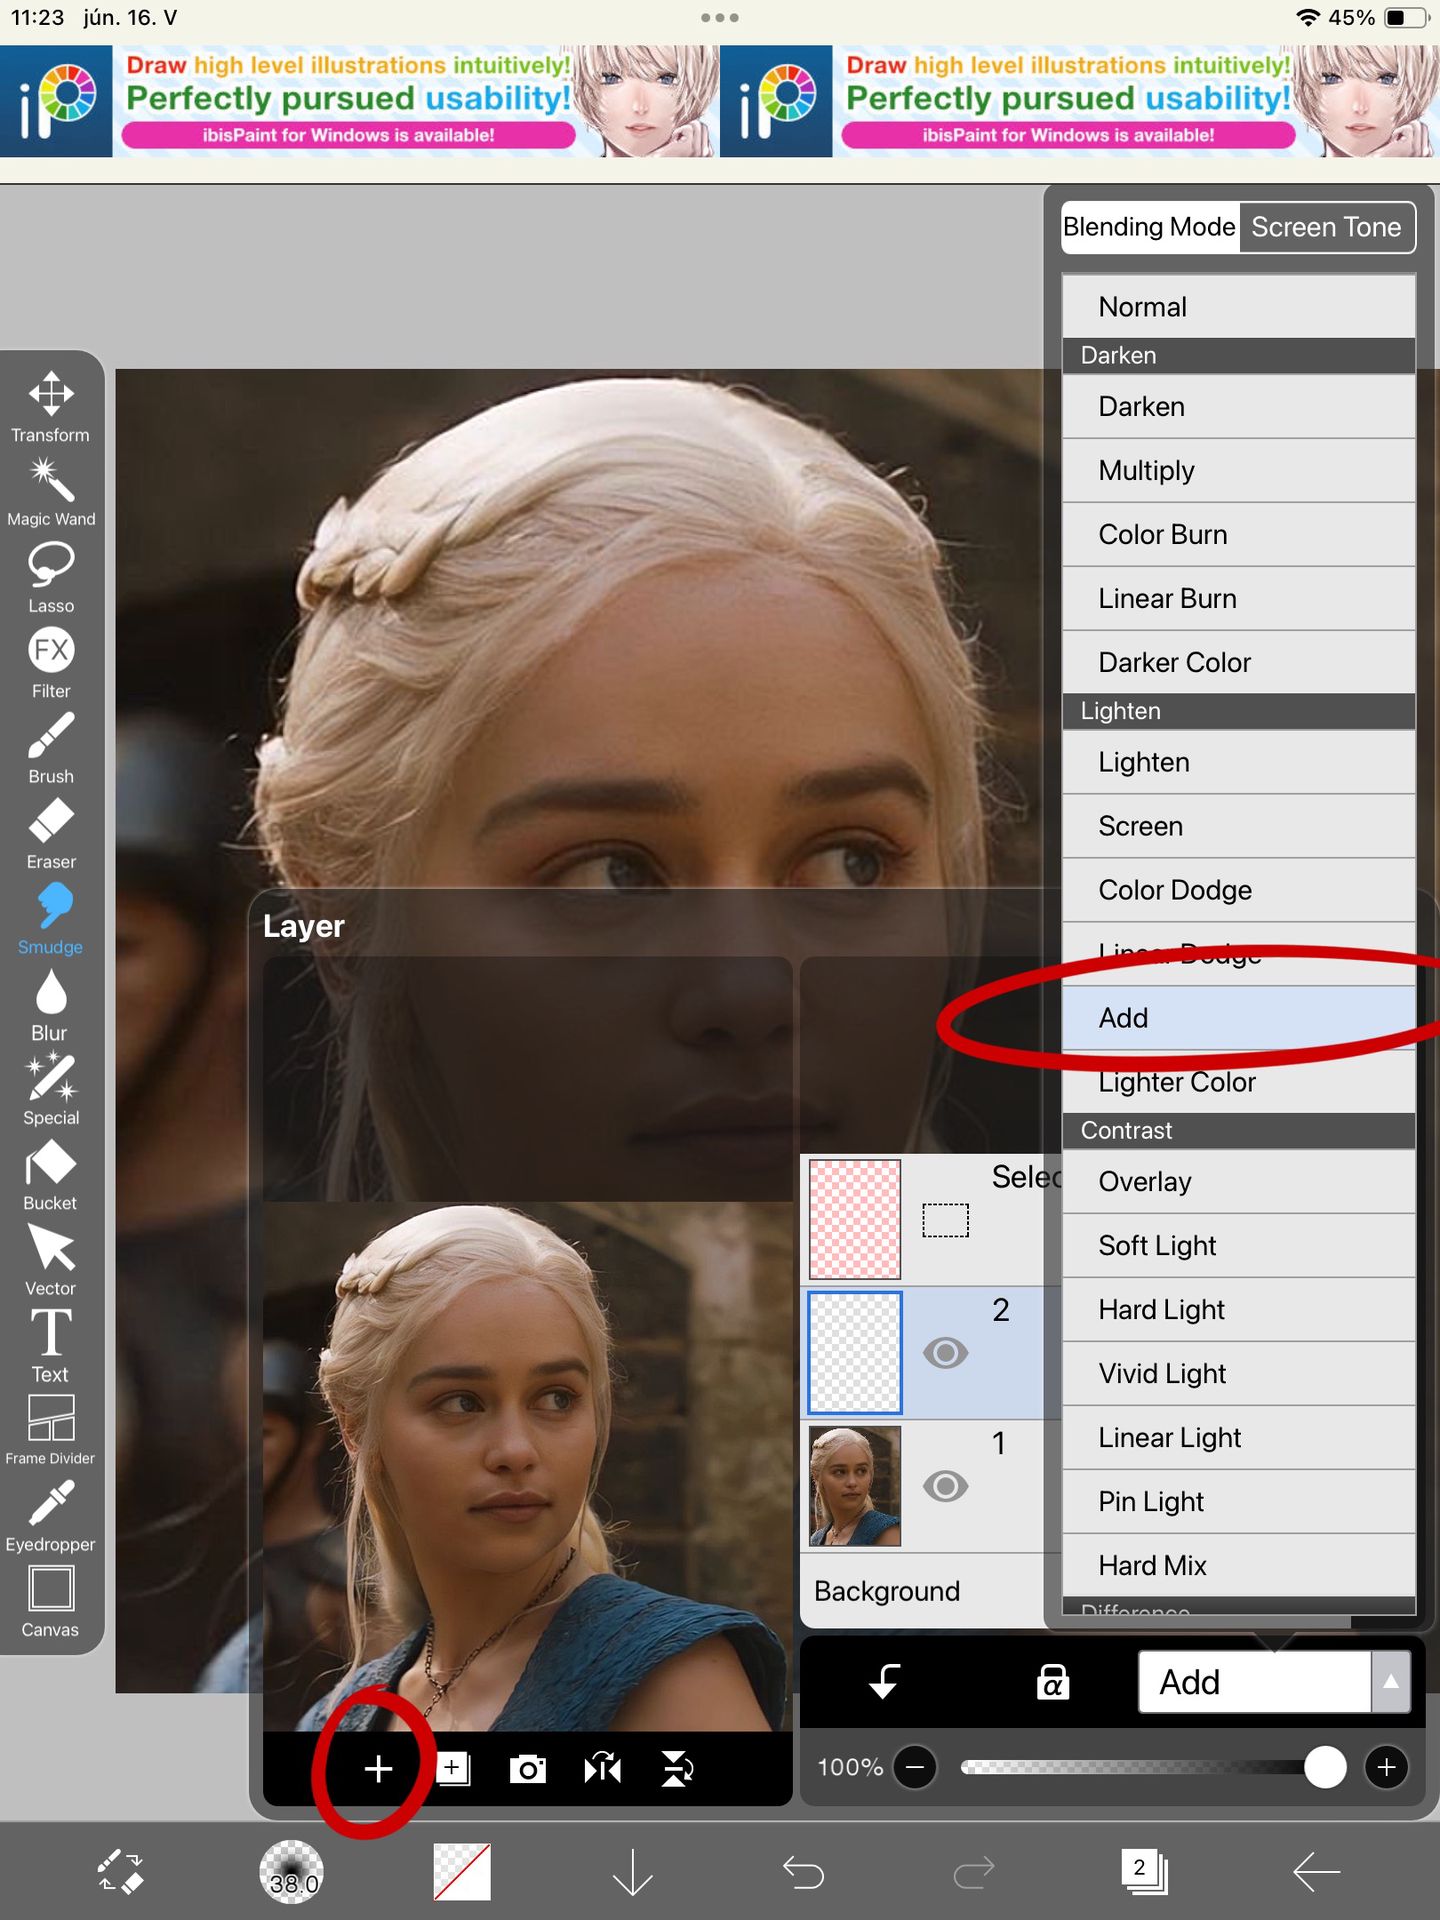Choose Linear Light blending mode
Viewport: 1440px width, 1920px height.
[1238, 1438]
